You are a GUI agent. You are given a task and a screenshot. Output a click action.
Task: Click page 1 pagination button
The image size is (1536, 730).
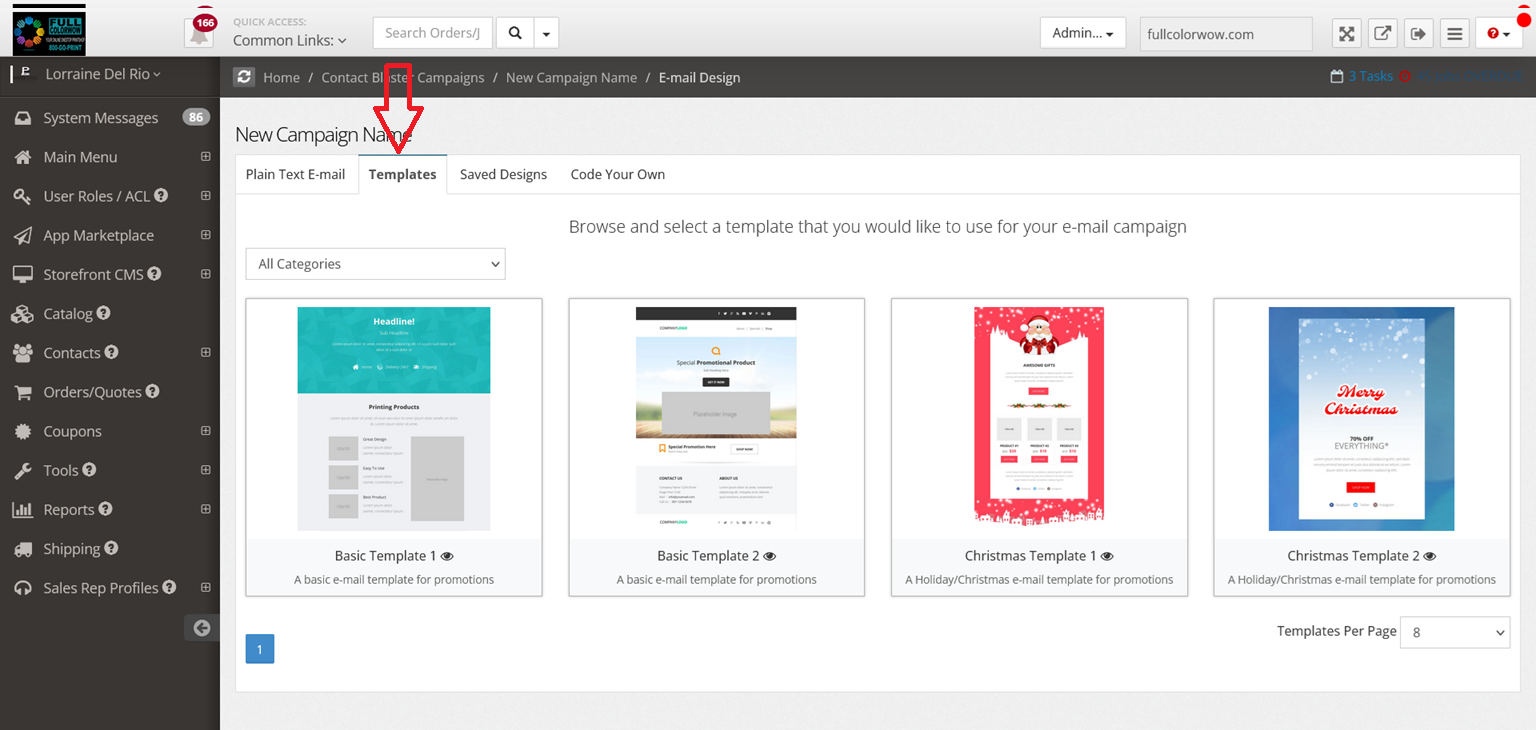tap(260, 649)
